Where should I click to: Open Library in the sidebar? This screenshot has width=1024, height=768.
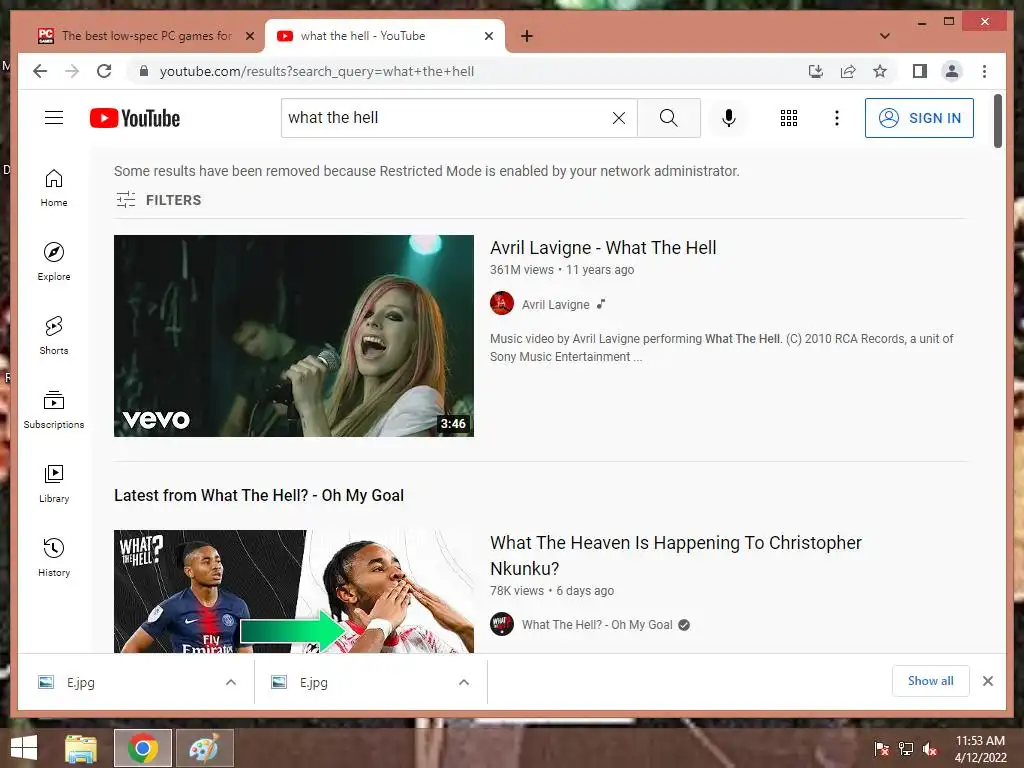pos(54,483)
